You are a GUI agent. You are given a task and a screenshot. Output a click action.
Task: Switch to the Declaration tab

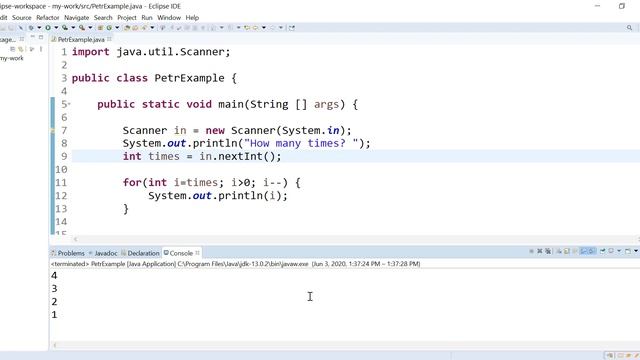(140, 253)
